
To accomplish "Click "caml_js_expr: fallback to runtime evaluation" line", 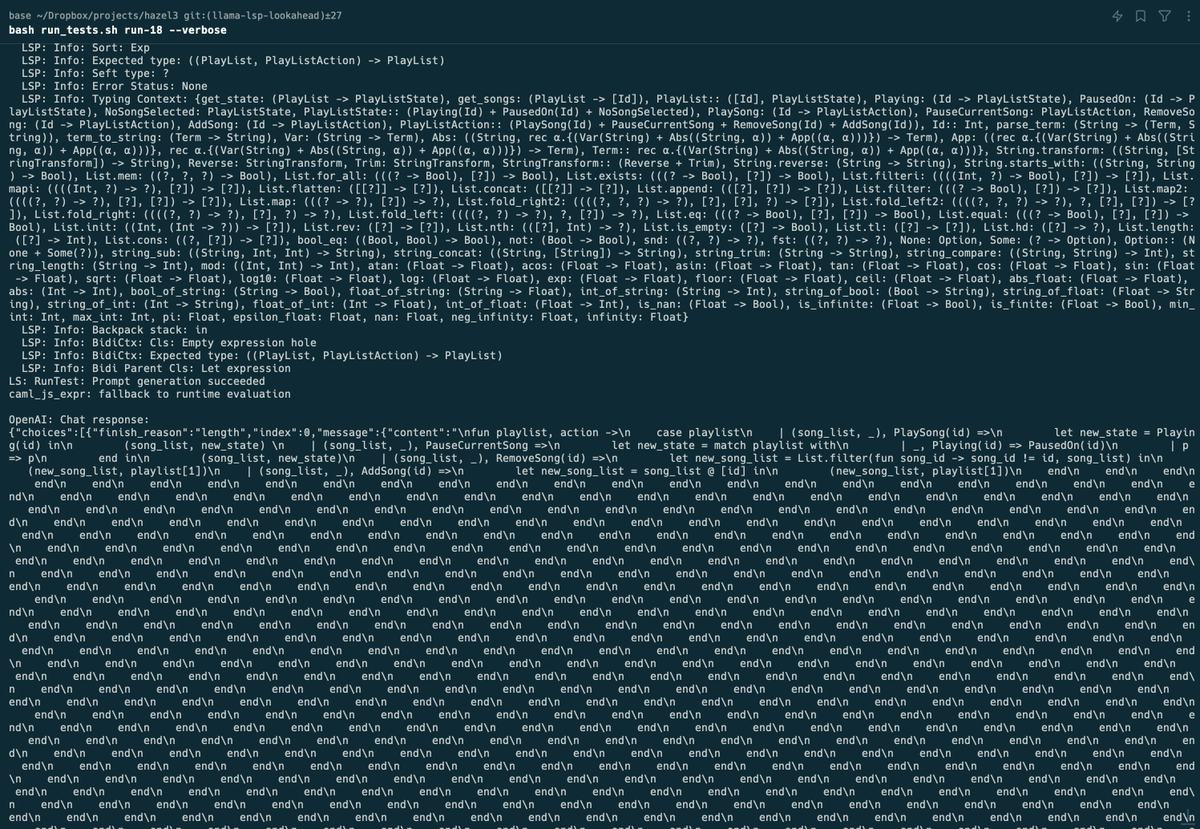I will coord(150,394).
